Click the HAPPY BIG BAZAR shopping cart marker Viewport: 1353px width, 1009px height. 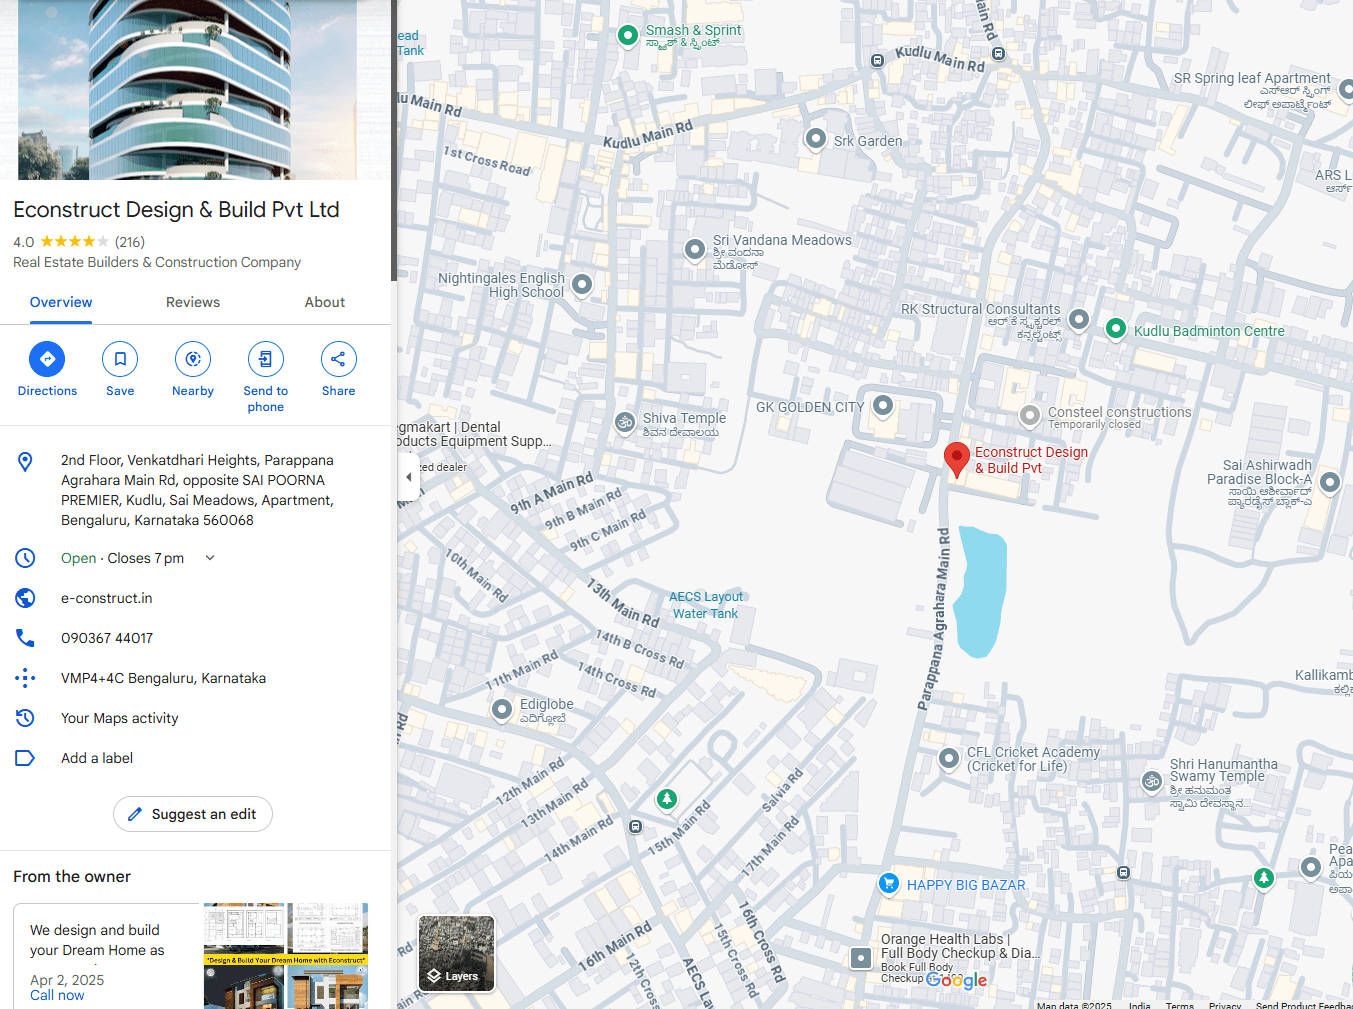pos(888,884)
